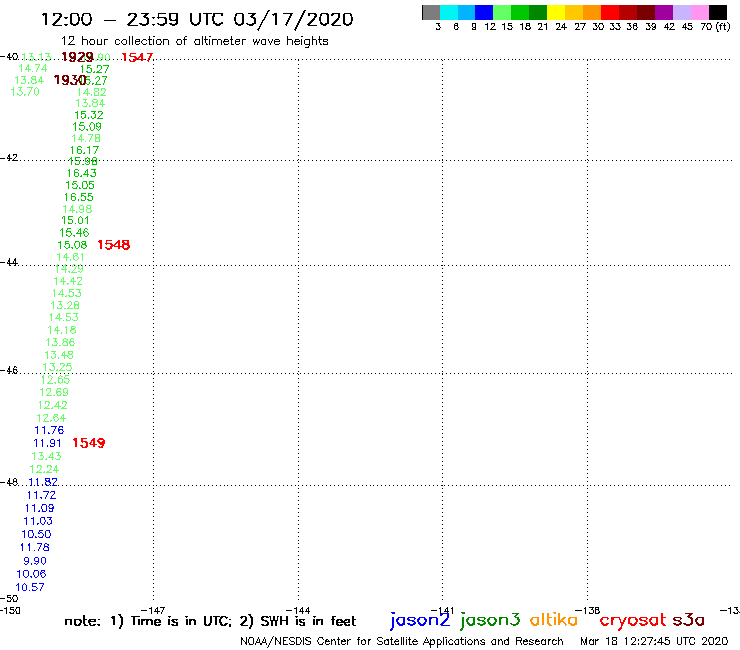Click the 14.61 wave height value
This screenshot has height=650, width=740.
(x=70, y=257)
